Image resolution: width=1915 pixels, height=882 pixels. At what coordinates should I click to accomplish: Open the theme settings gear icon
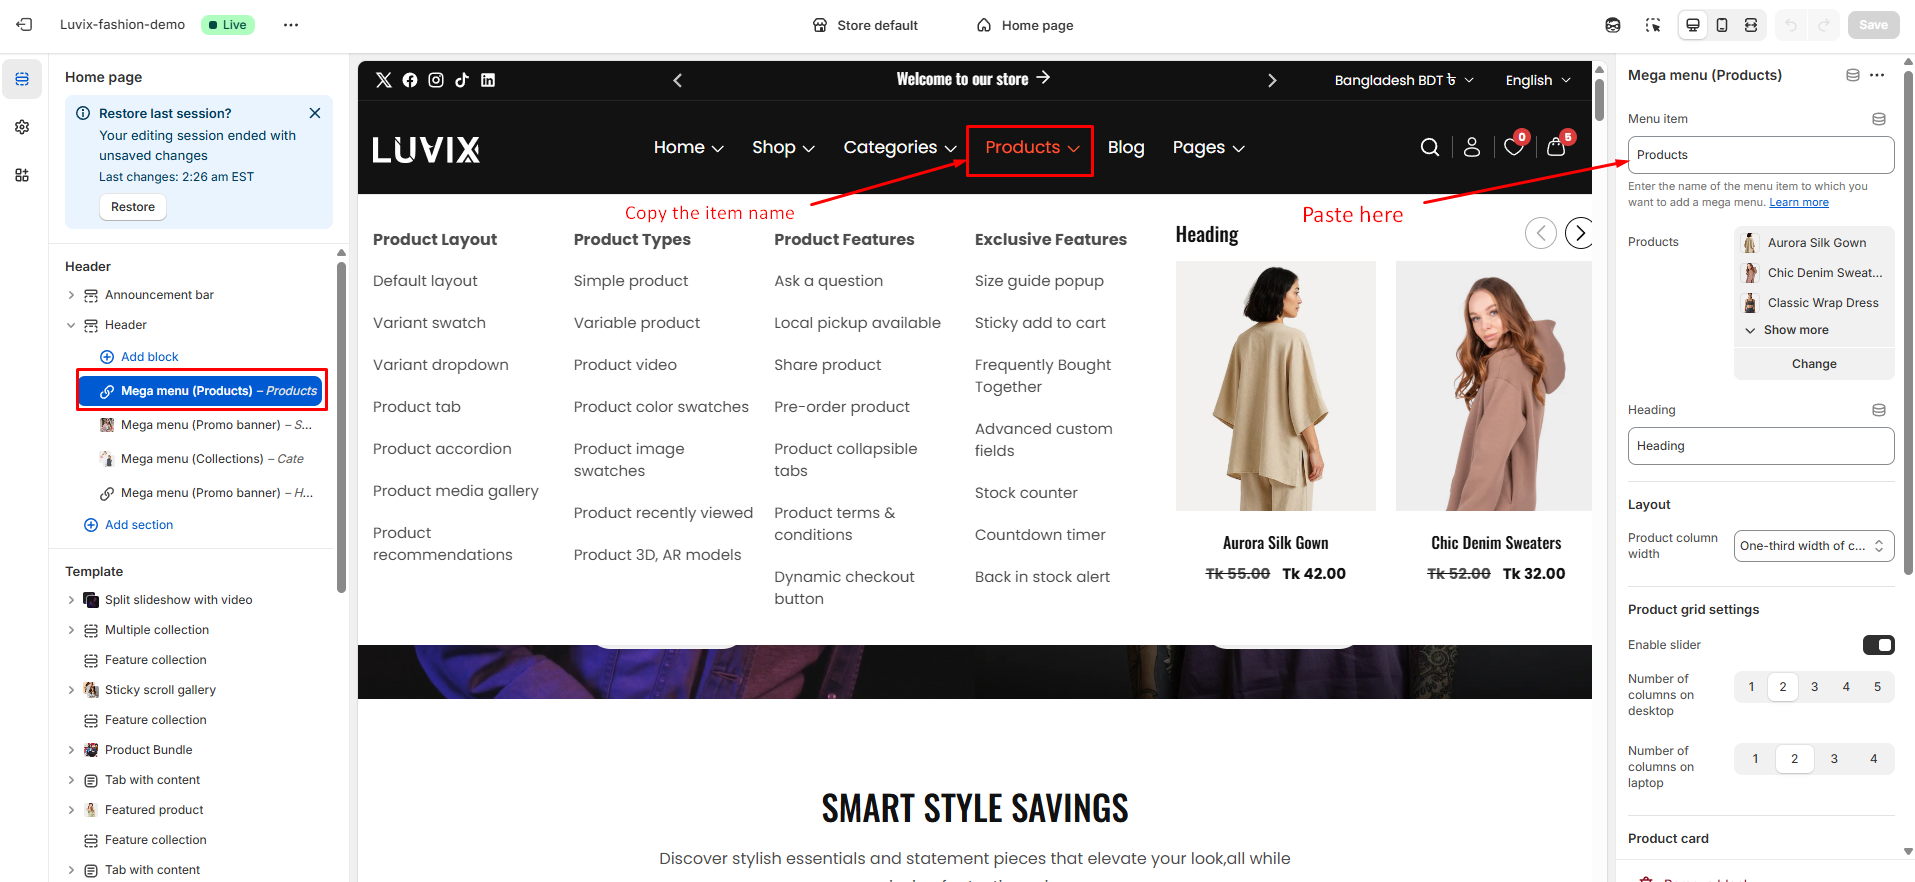22,127
